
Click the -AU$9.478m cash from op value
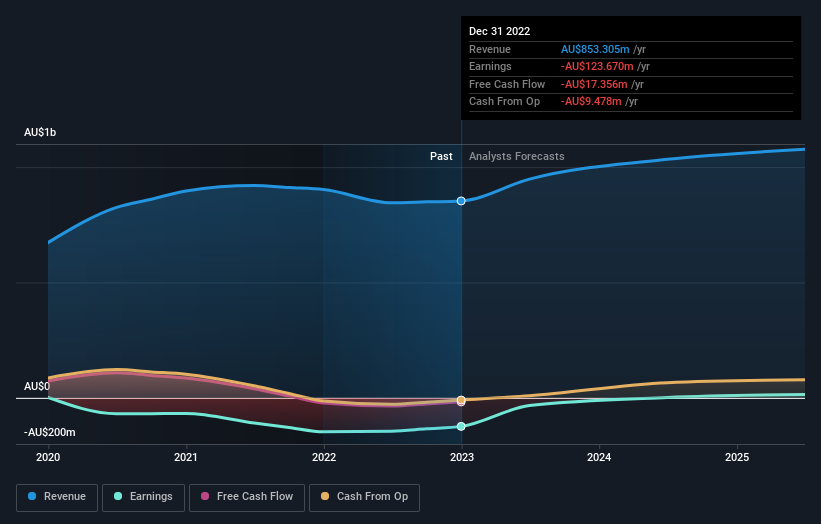(591, 102)
